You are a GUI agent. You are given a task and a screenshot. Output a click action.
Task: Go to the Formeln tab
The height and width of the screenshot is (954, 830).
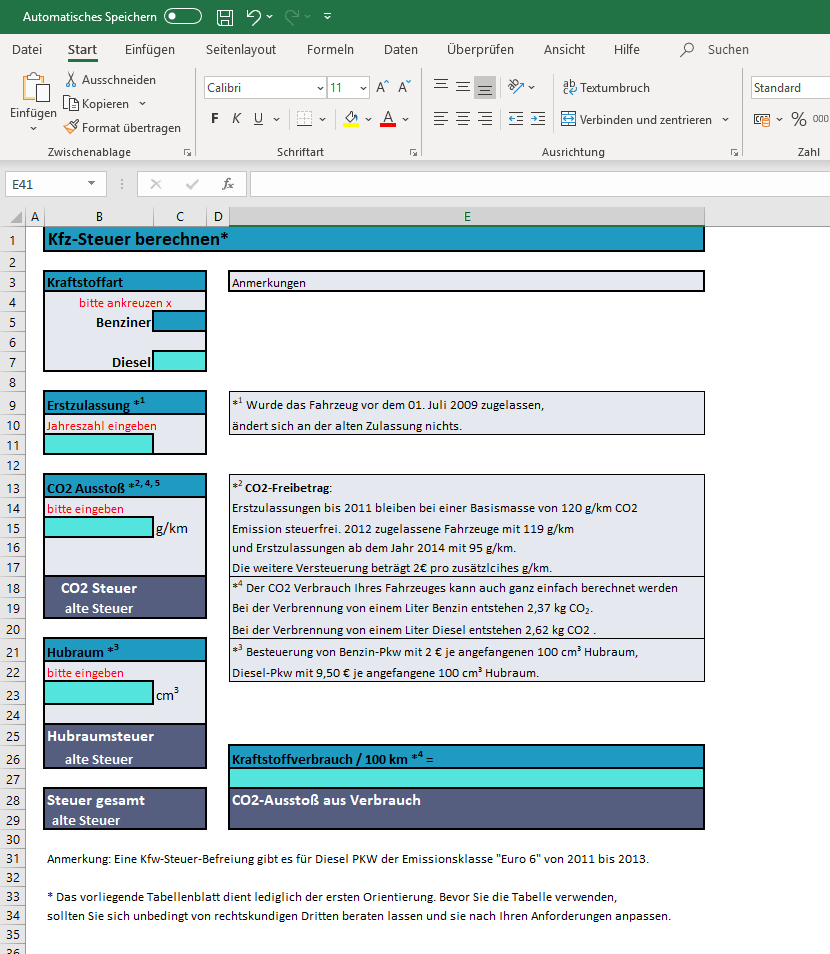(x=330, y=50)
